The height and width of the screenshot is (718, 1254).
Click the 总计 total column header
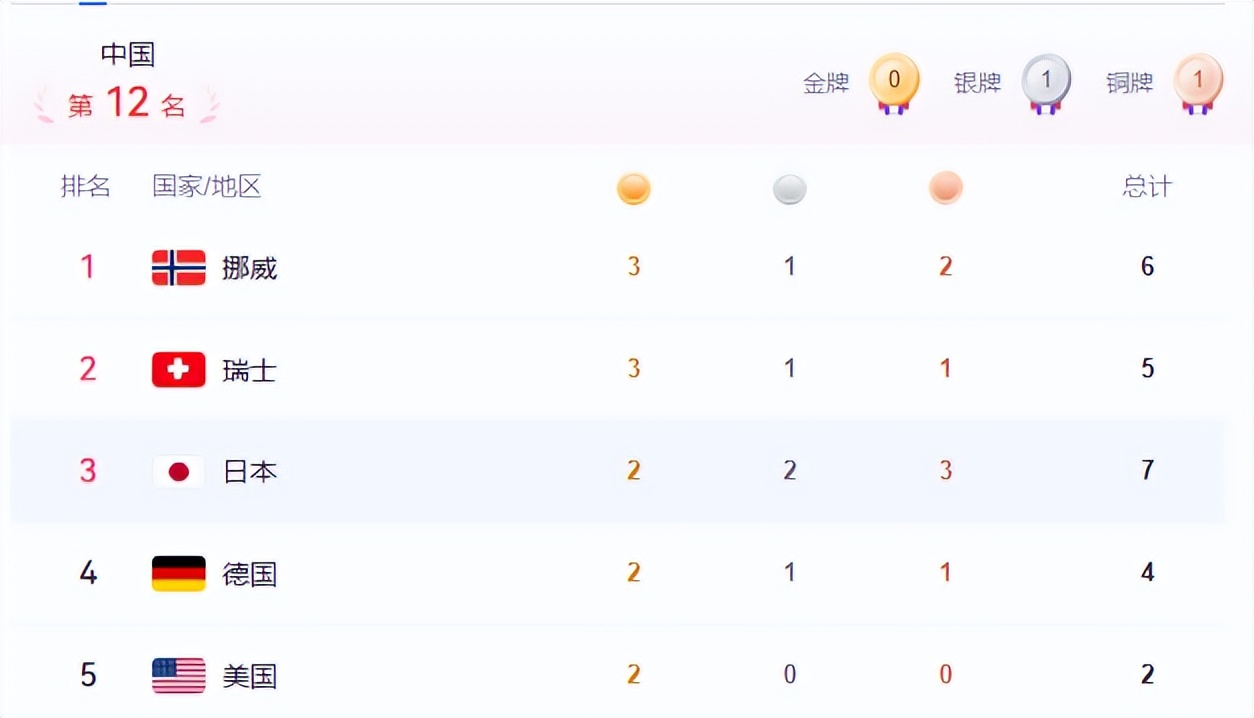point(1147,187)
